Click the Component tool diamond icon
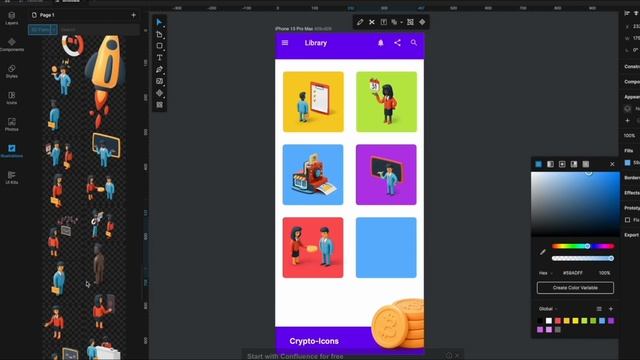 (159, 93)
